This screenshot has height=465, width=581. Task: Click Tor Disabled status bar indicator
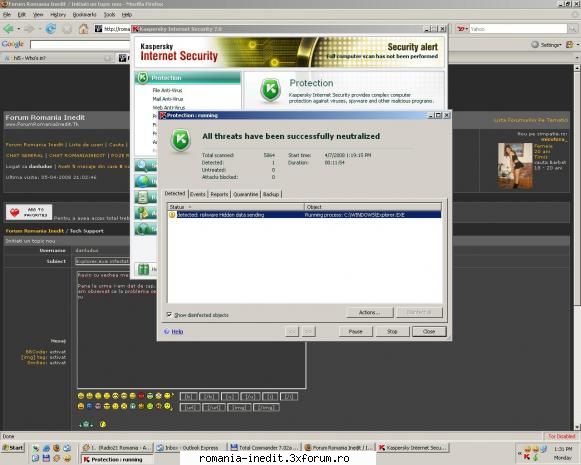pos(561,436)
